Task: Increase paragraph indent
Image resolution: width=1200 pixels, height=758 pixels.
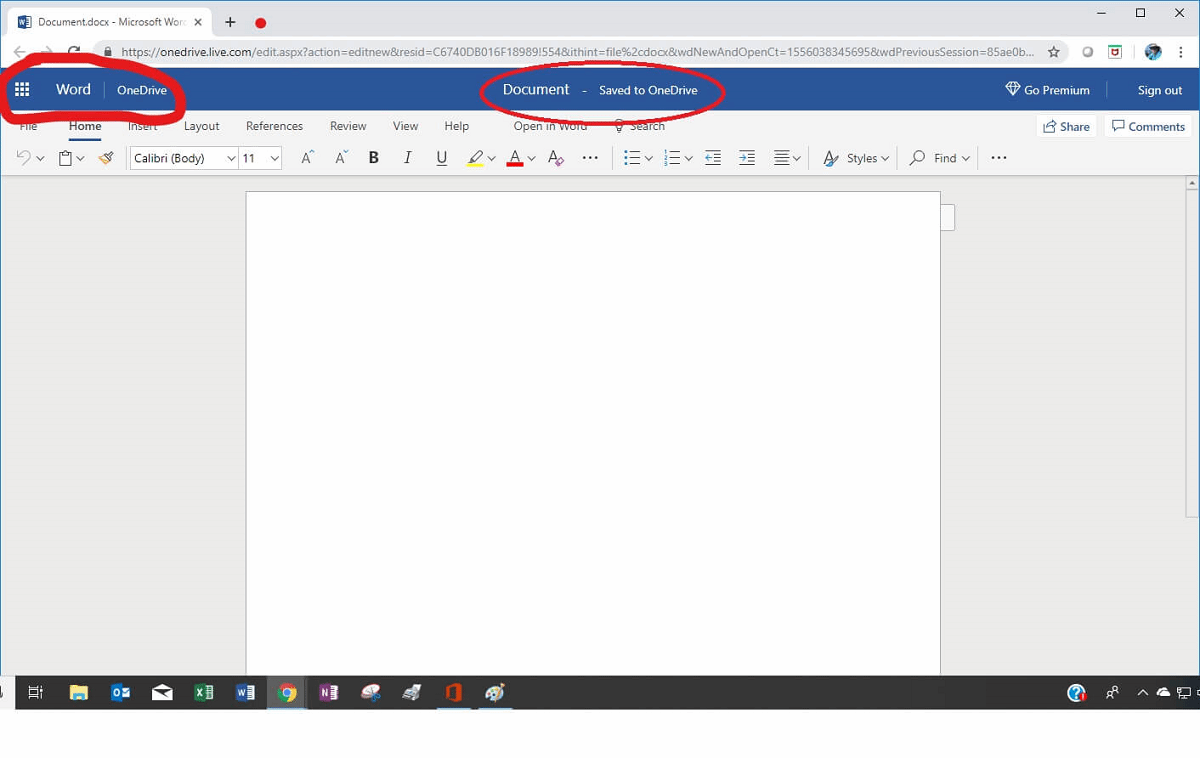Action: pos(747,157)
